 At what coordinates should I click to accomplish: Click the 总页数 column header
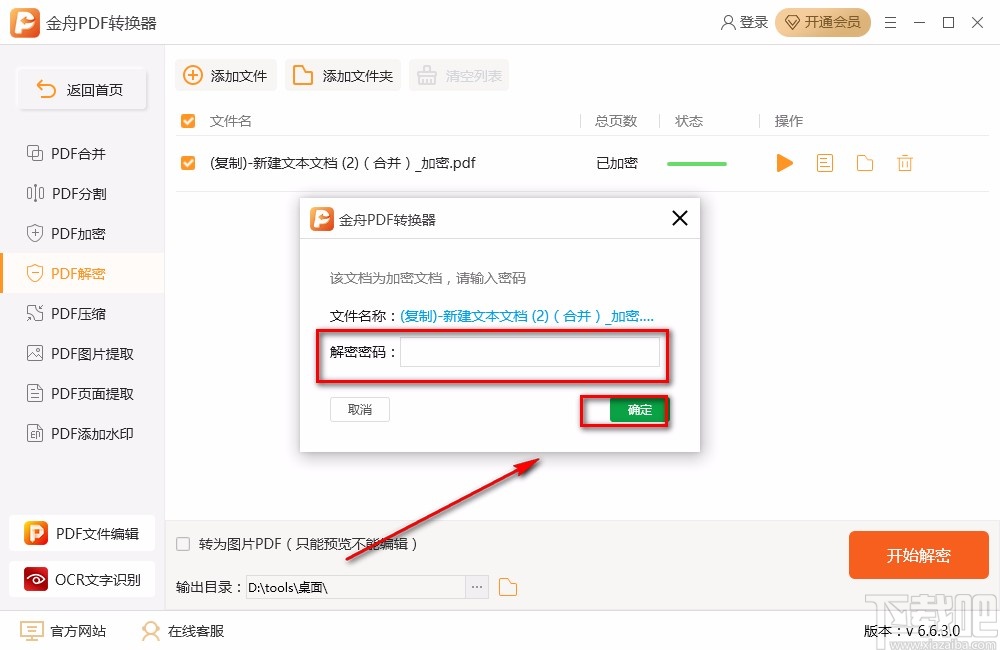(x=616, y=121)
